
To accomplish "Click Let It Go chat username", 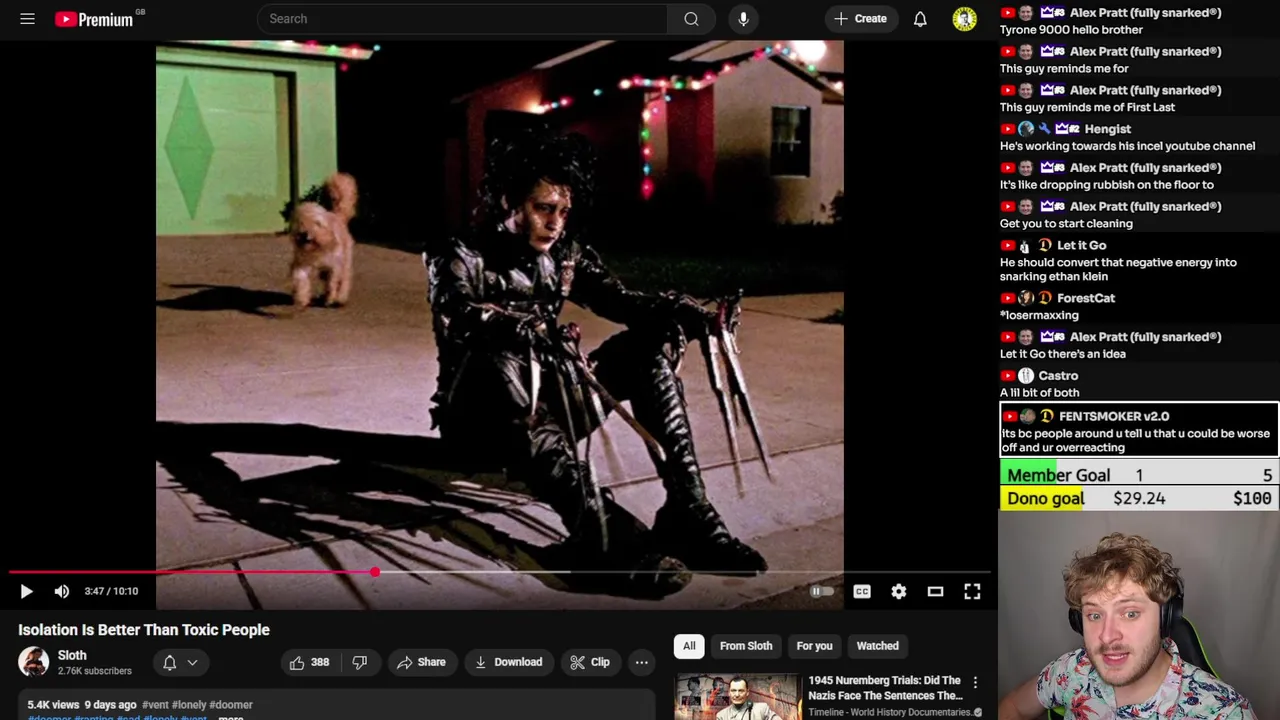I will (x=1081, y=245).
